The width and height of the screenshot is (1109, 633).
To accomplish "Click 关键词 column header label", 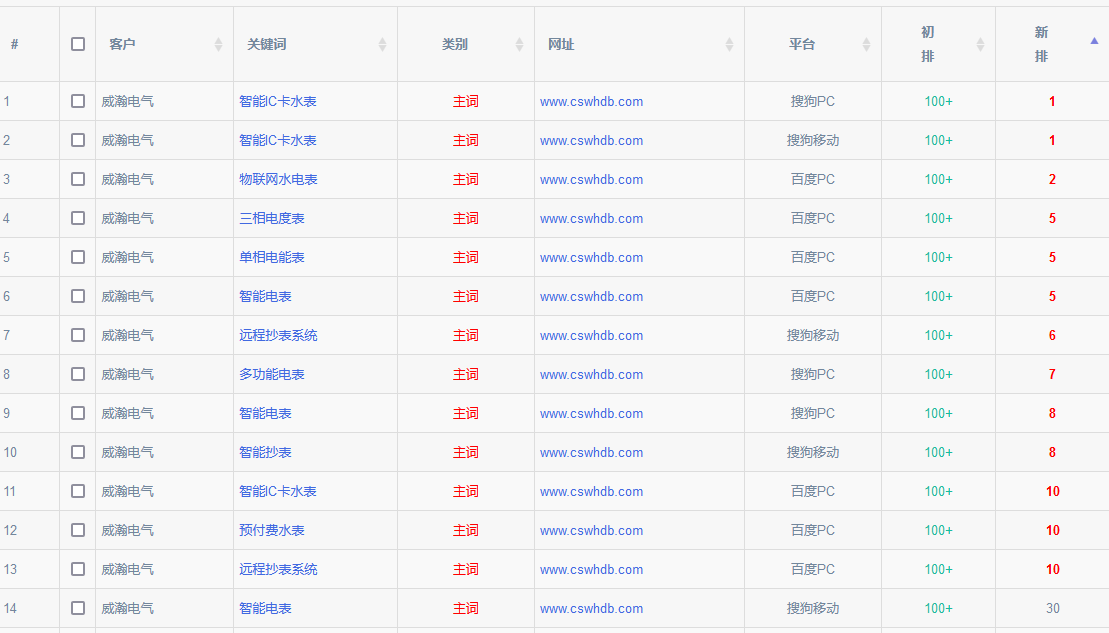I will [267, 44].
